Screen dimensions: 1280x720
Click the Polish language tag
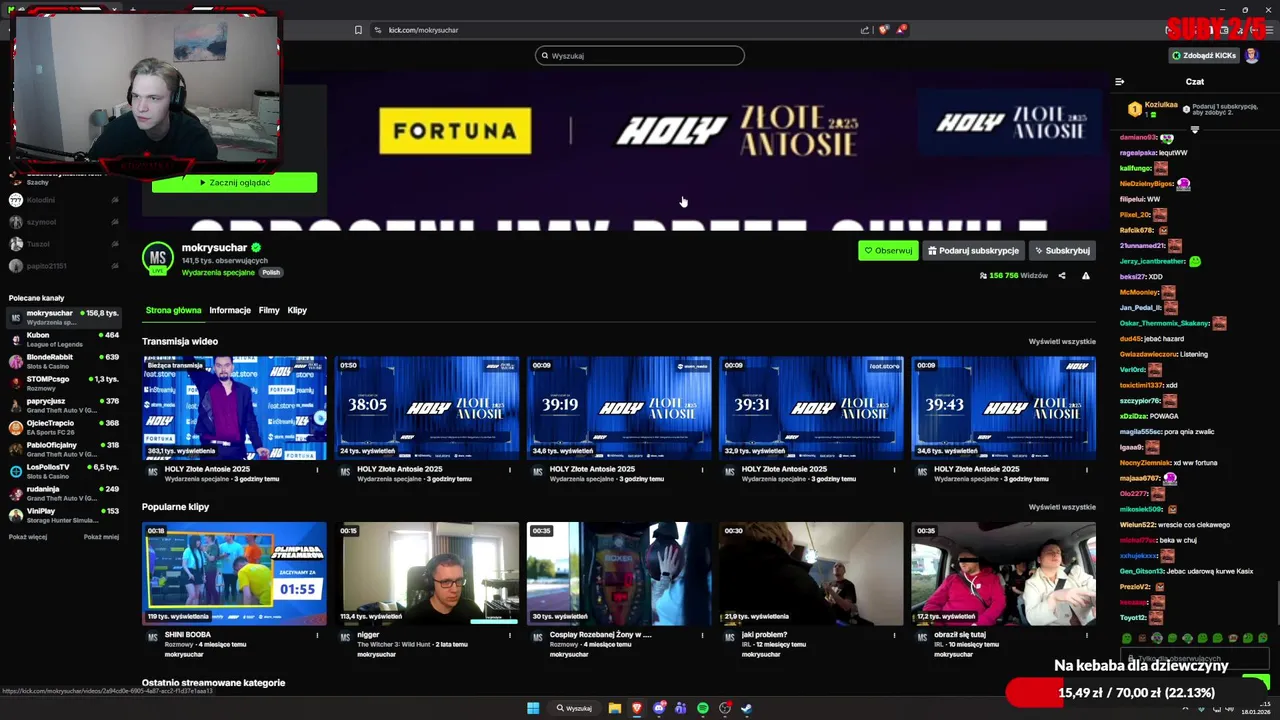click(271, 272)
